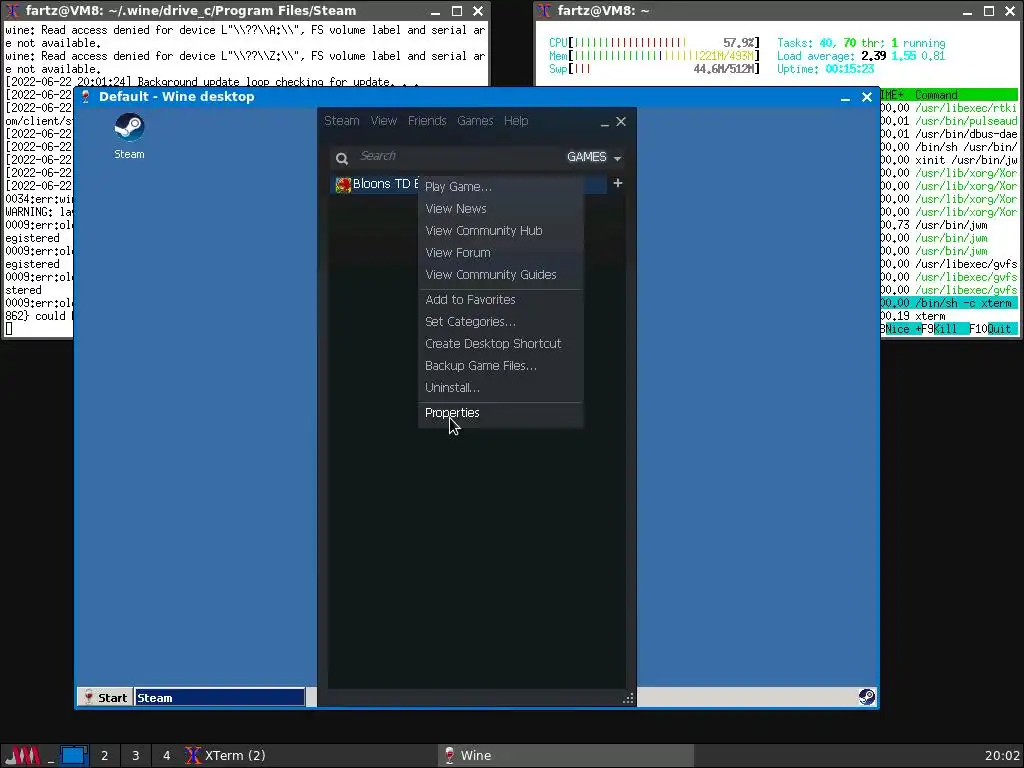Click the Wine icon in the bottom taskbar
Viewport: 1024px width, 768px height.
(449, 756)
